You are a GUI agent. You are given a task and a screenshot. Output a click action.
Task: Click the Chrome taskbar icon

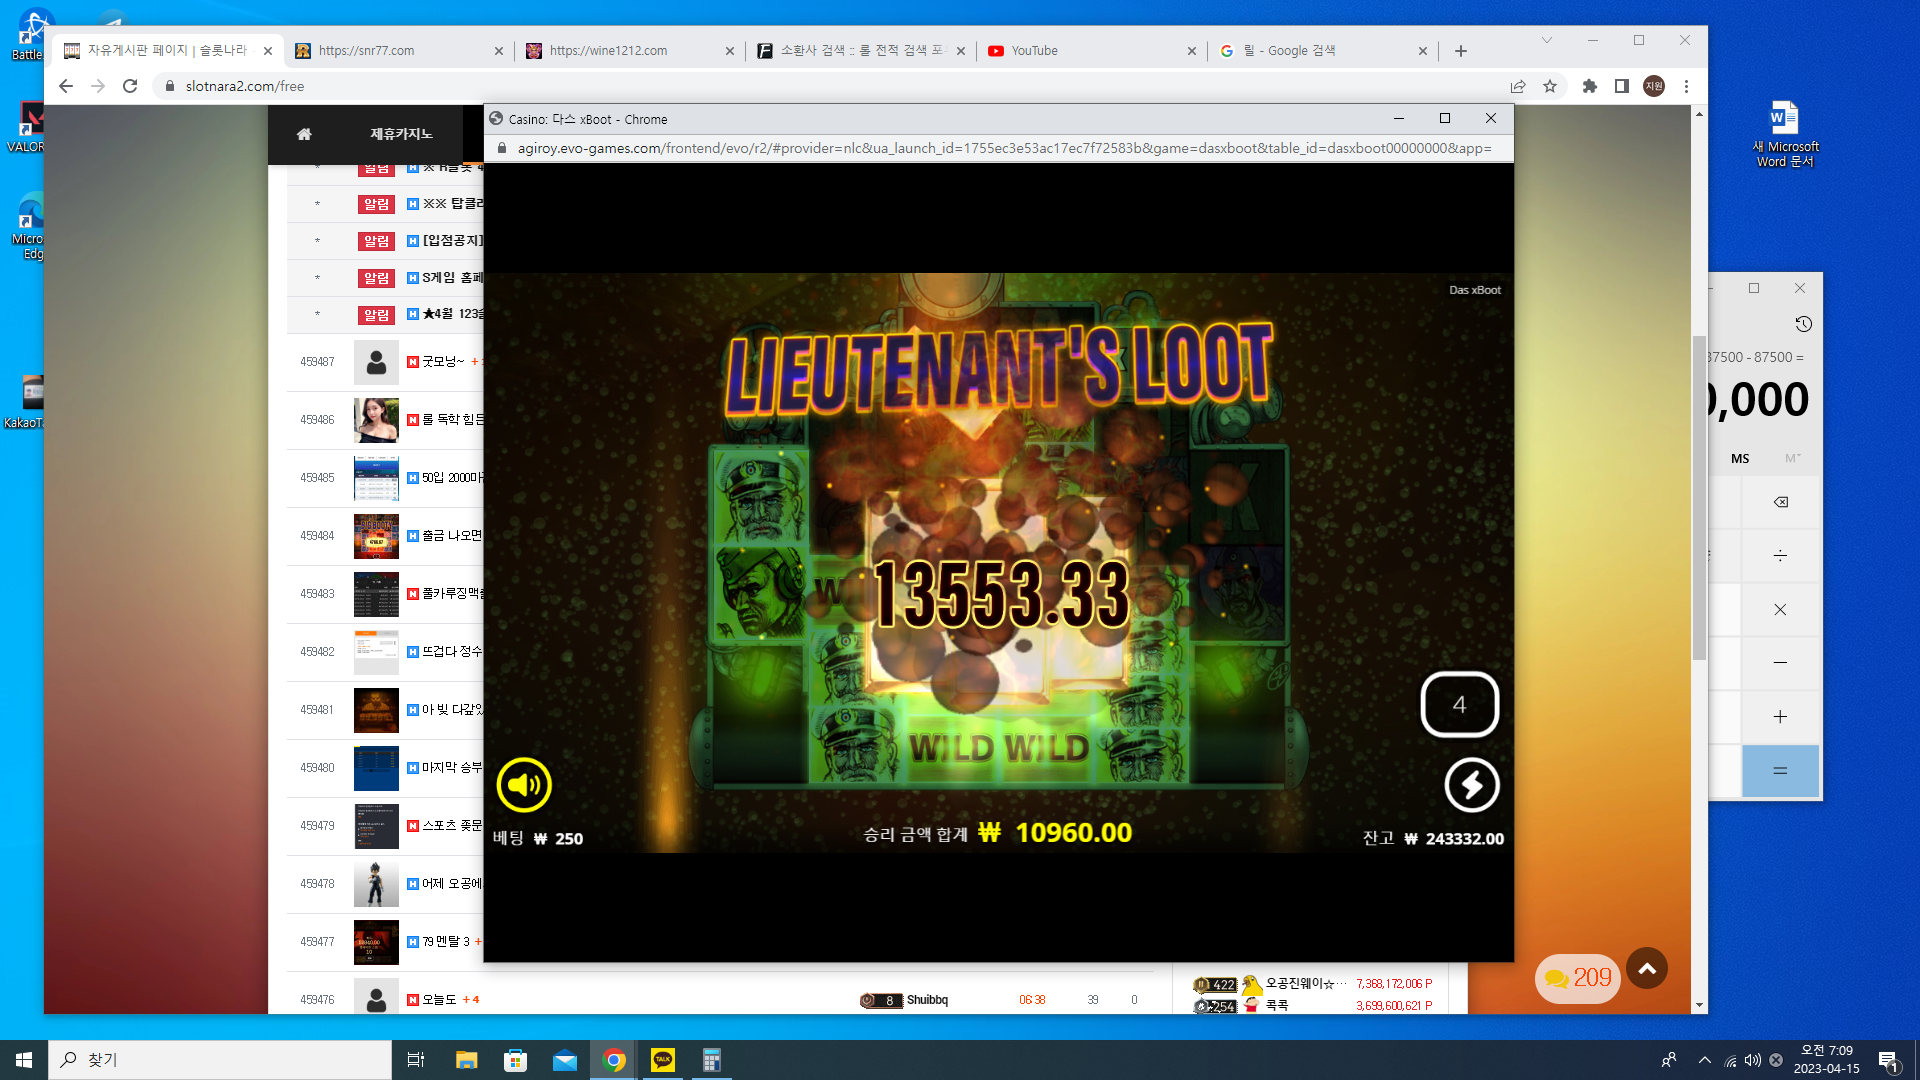614,1060
